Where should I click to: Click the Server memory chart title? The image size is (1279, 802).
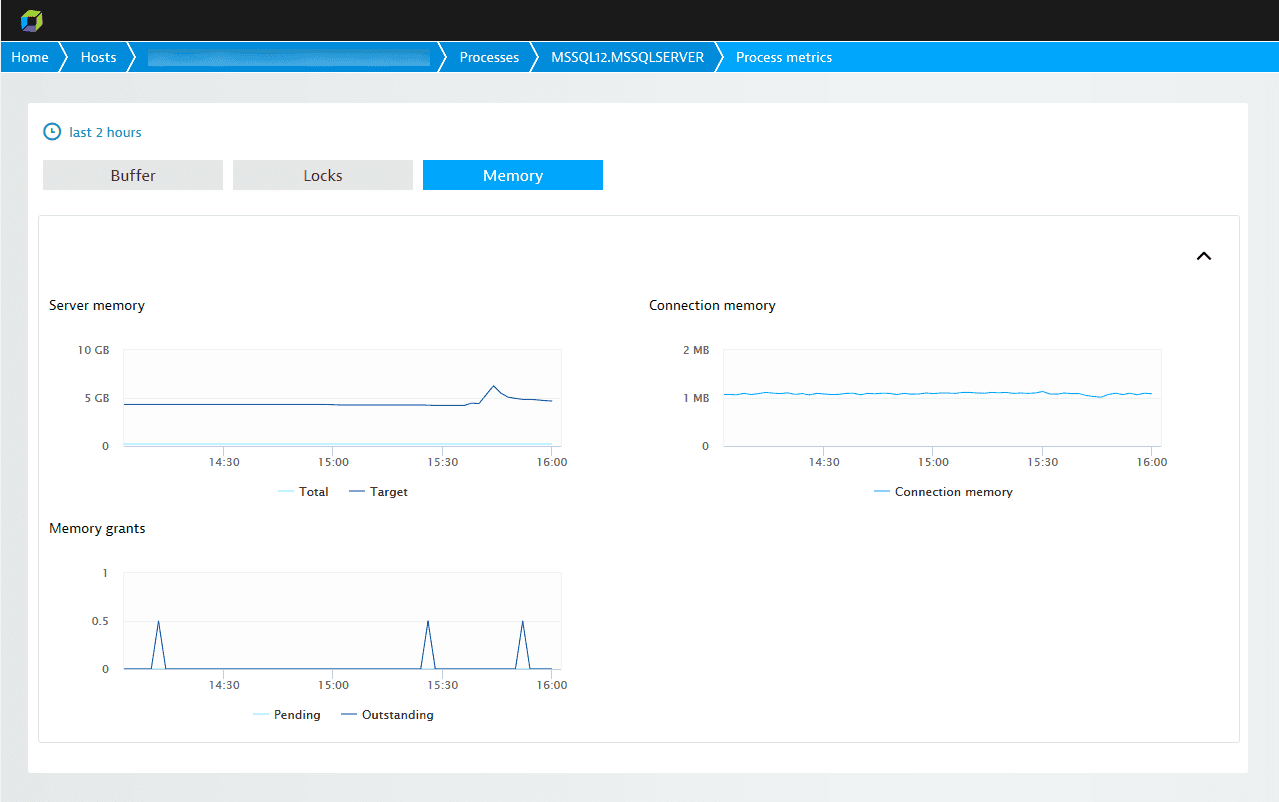(97, 306)
